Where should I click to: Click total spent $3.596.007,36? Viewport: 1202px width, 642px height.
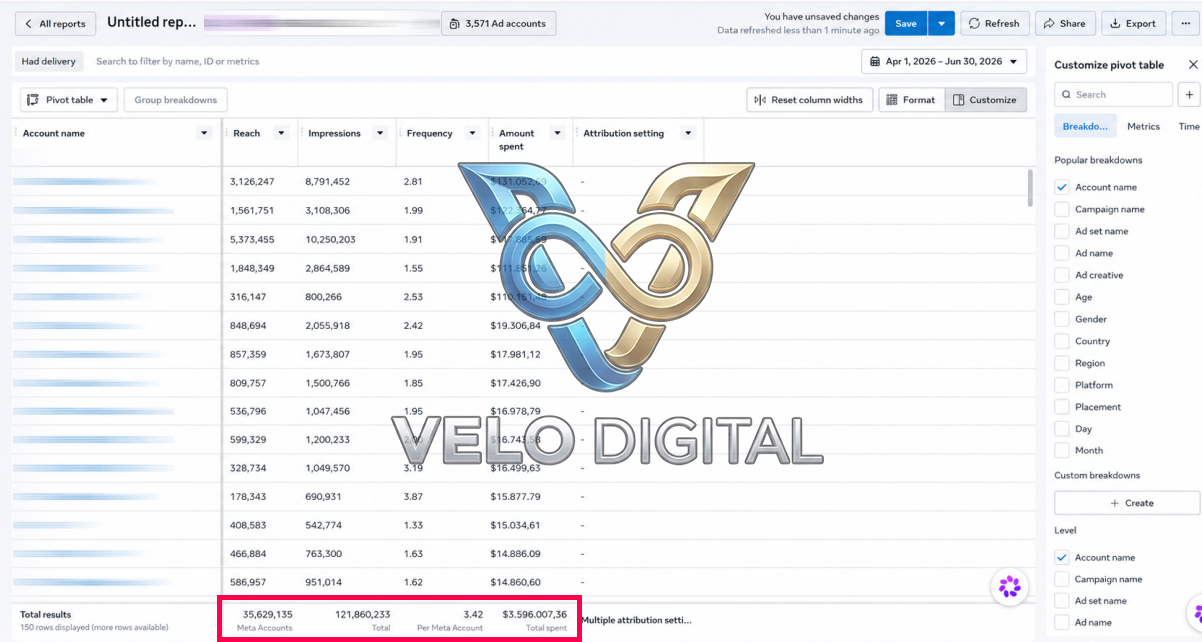coord(535,614)
